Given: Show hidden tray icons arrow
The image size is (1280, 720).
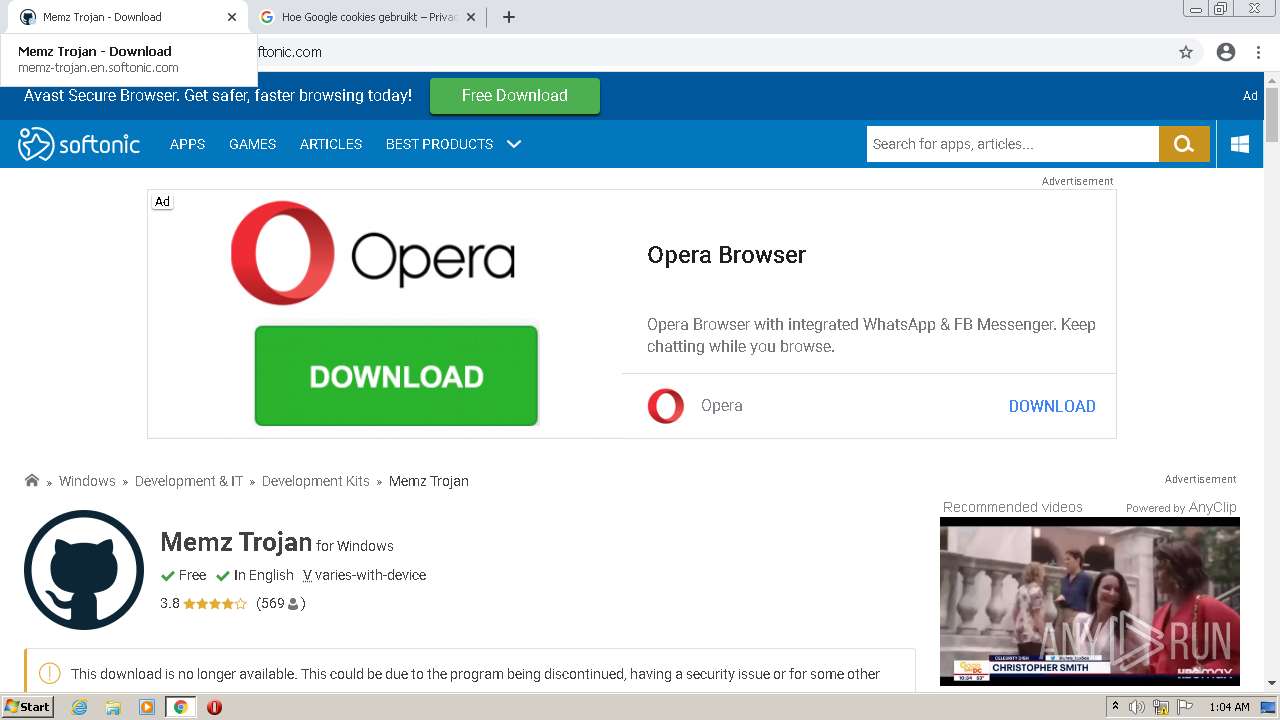Looking at the screenshot, I should (1115, 707).
